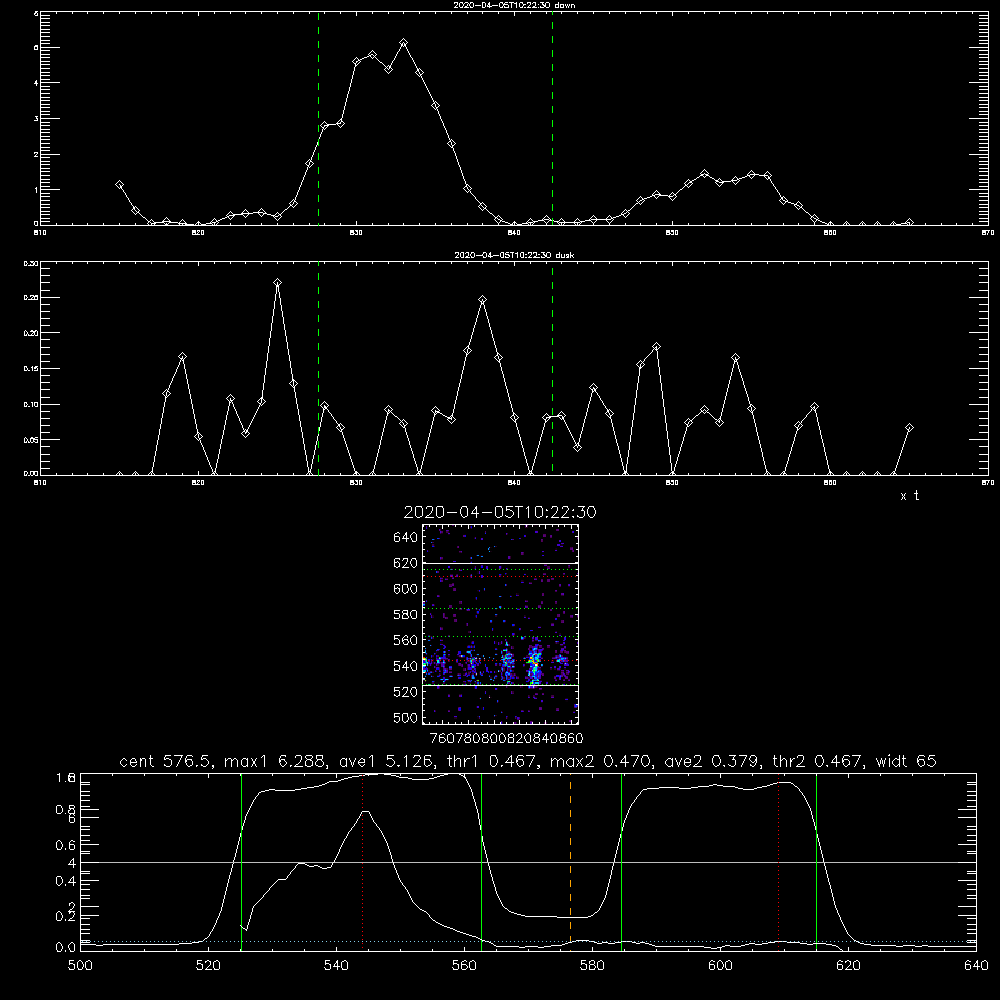Click the red dotted line at 544 in the bottom plot

coord(363,861)
